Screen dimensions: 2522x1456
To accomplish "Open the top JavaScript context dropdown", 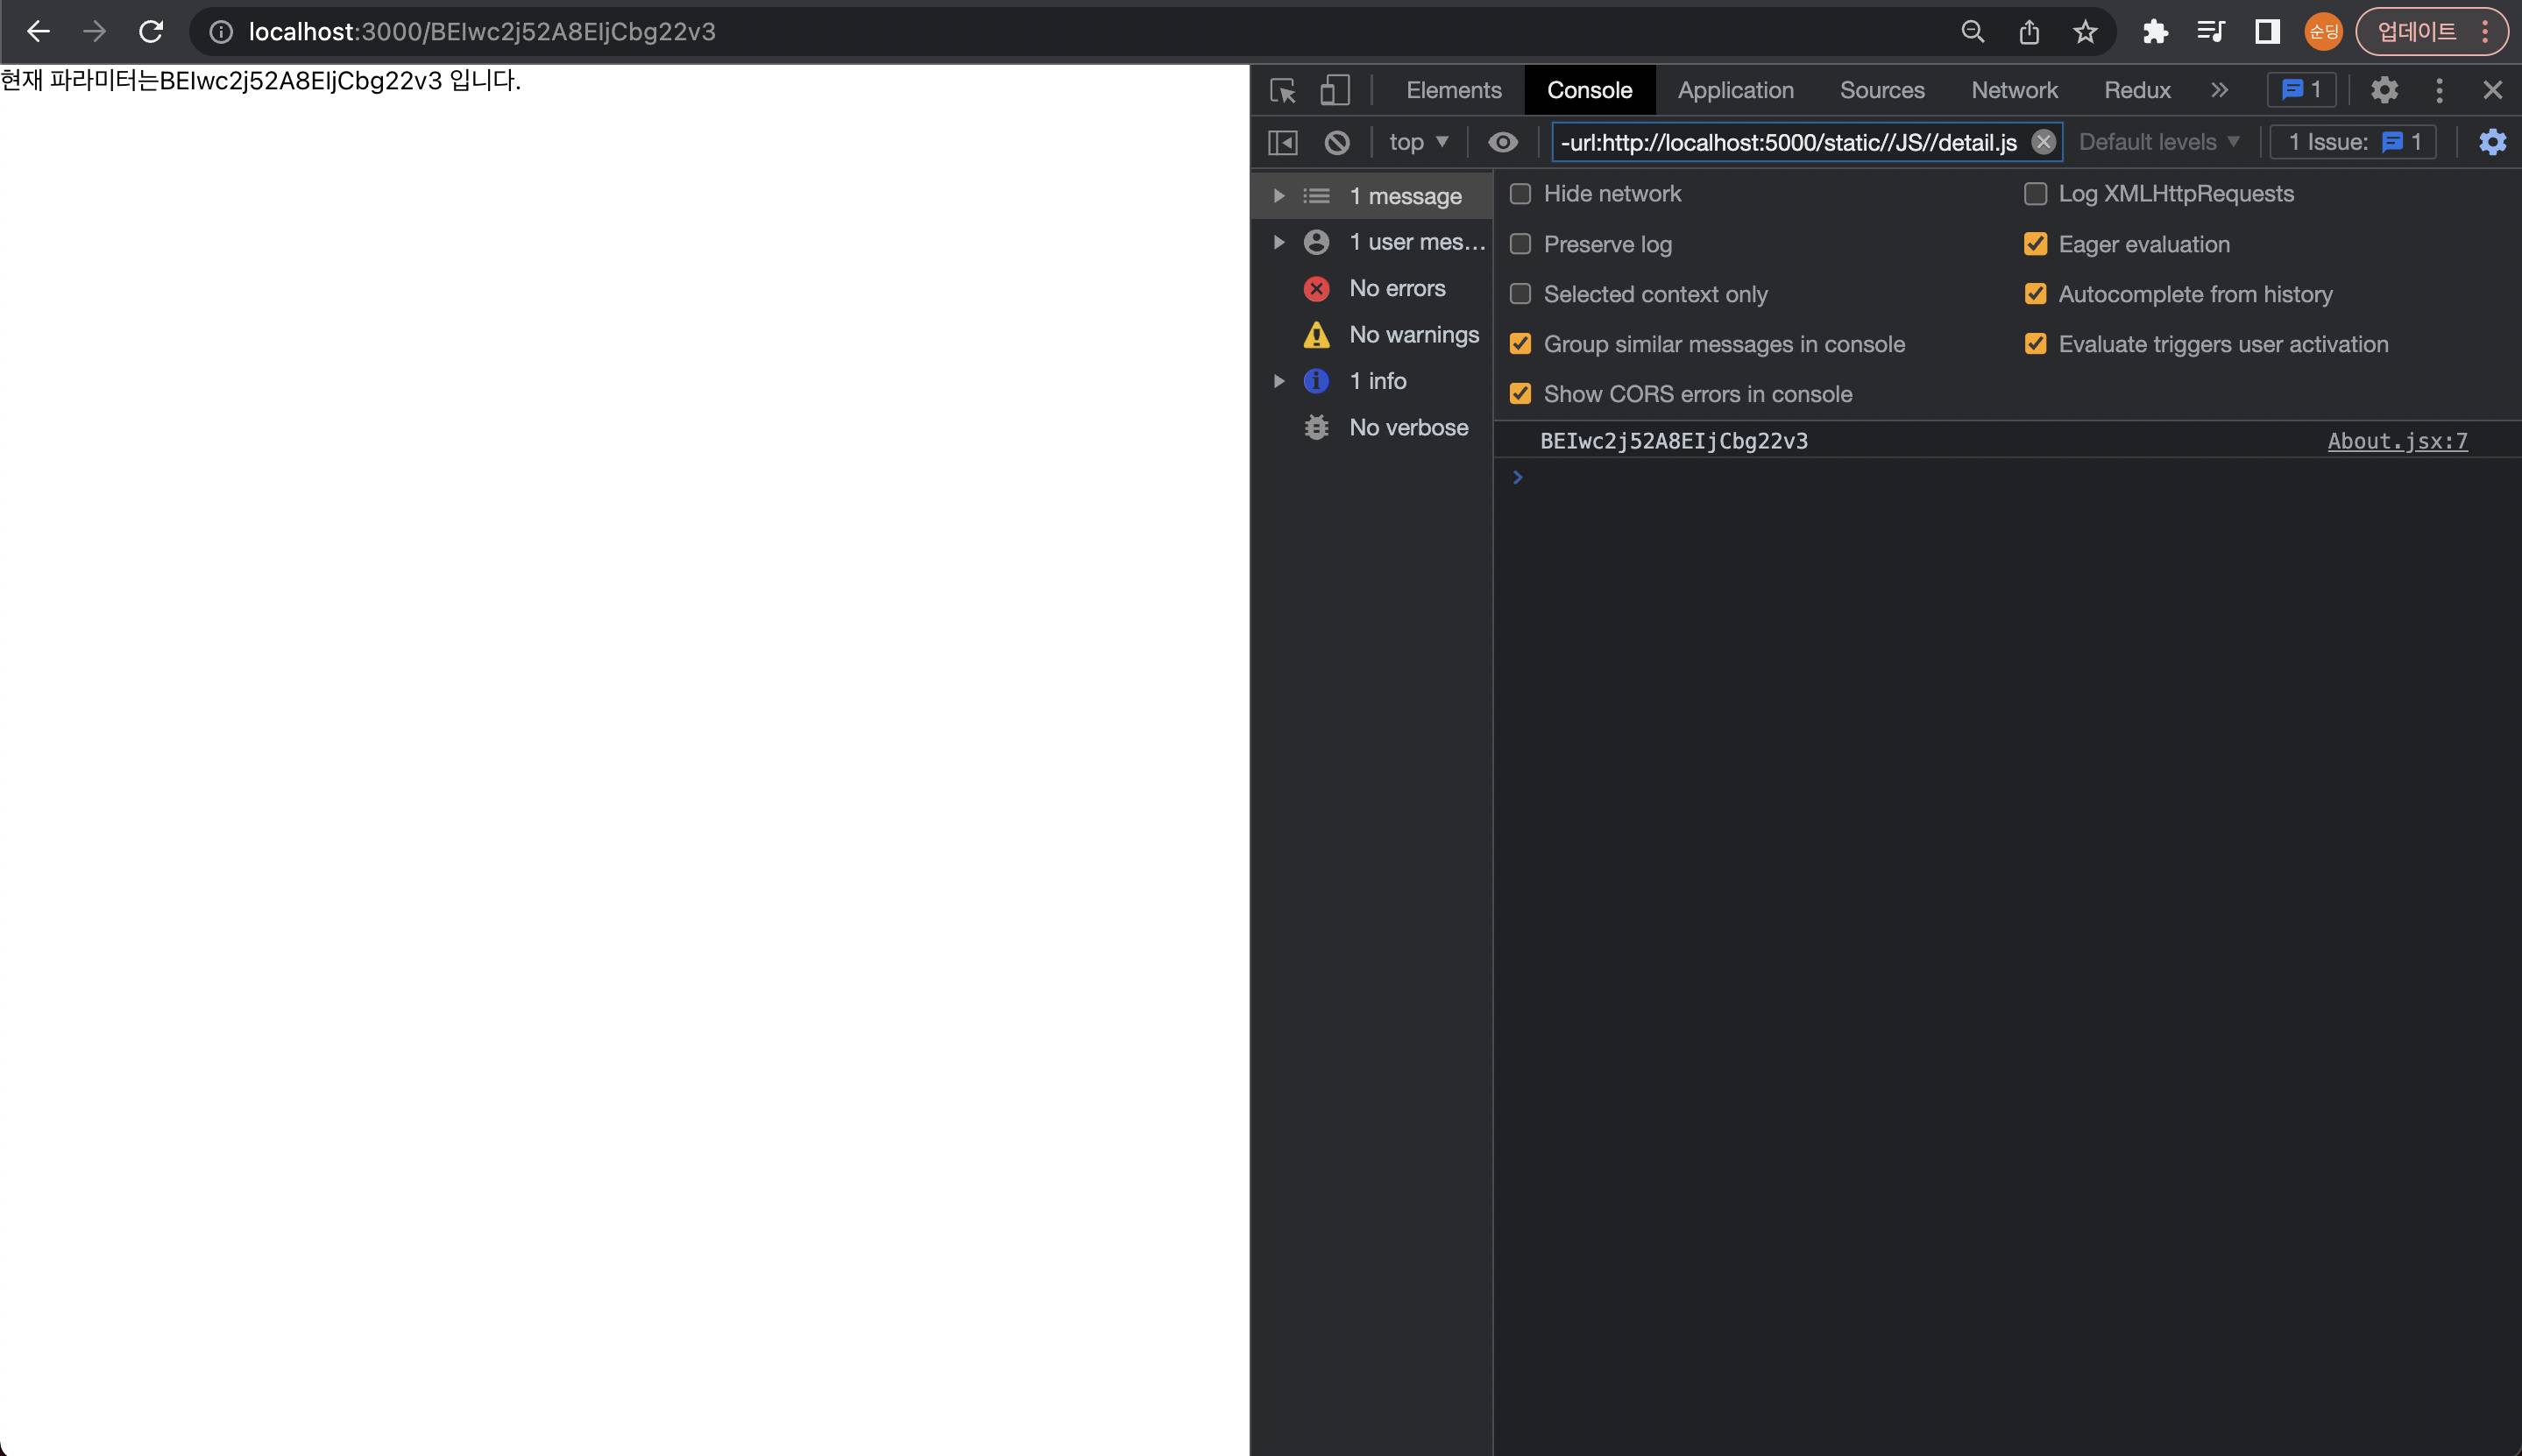I will click(x=1418, y=142).
